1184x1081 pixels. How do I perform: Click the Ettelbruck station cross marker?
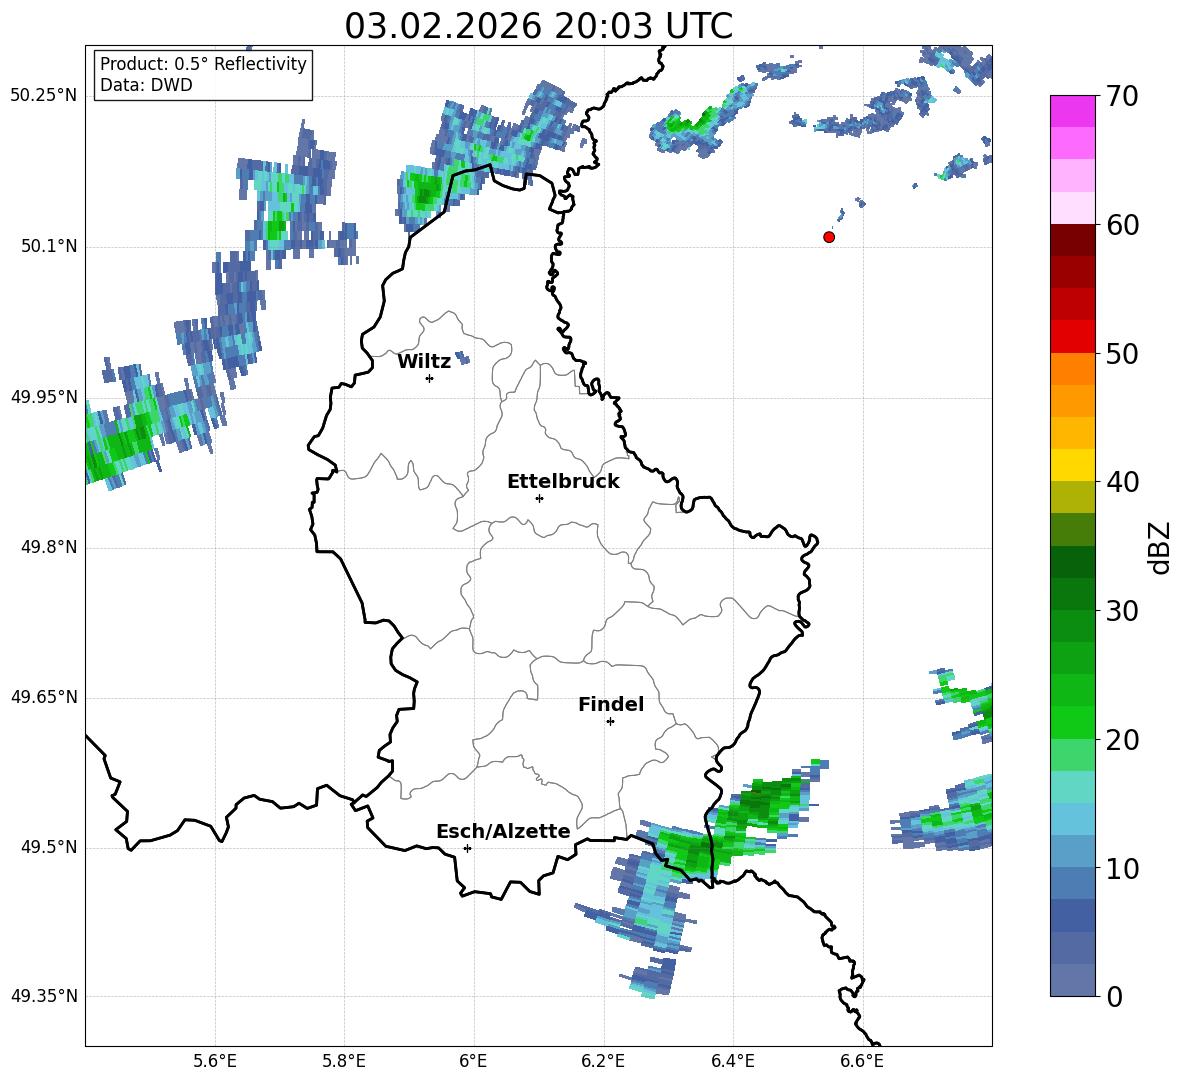[539, 498]
